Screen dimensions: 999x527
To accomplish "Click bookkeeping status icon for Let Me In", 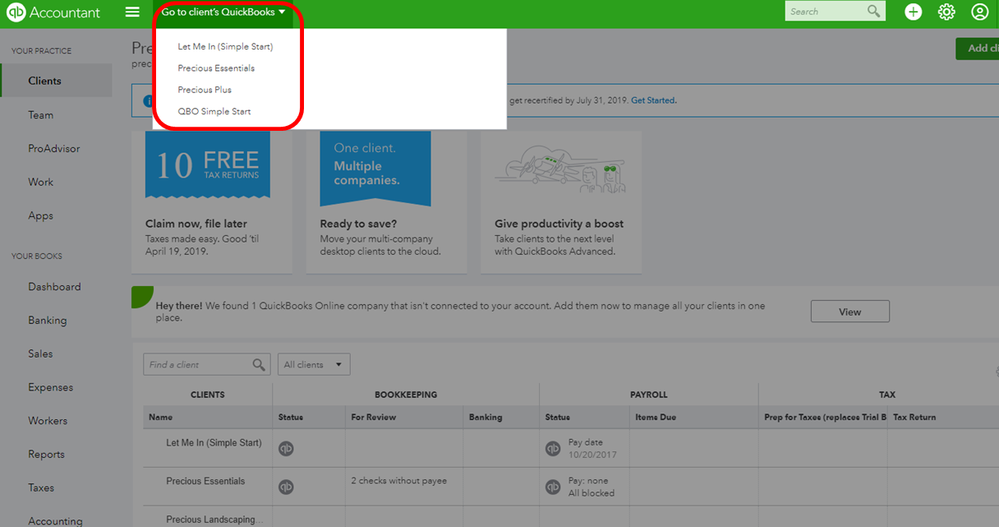I will pos(286,449).
